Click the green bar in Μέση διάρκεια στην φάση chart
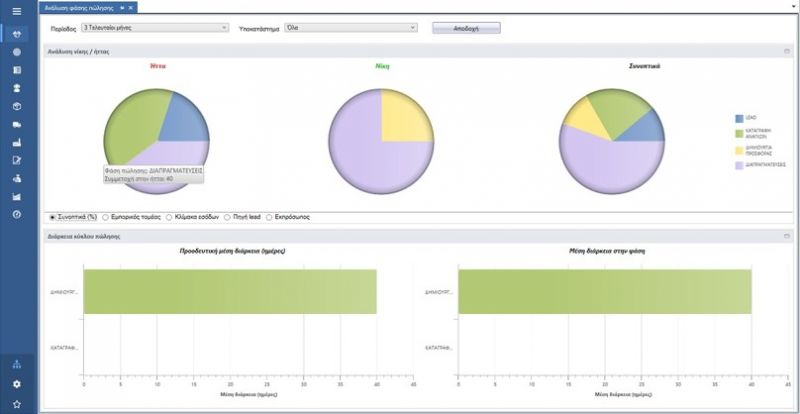800x414 pixels. (605, 291)
